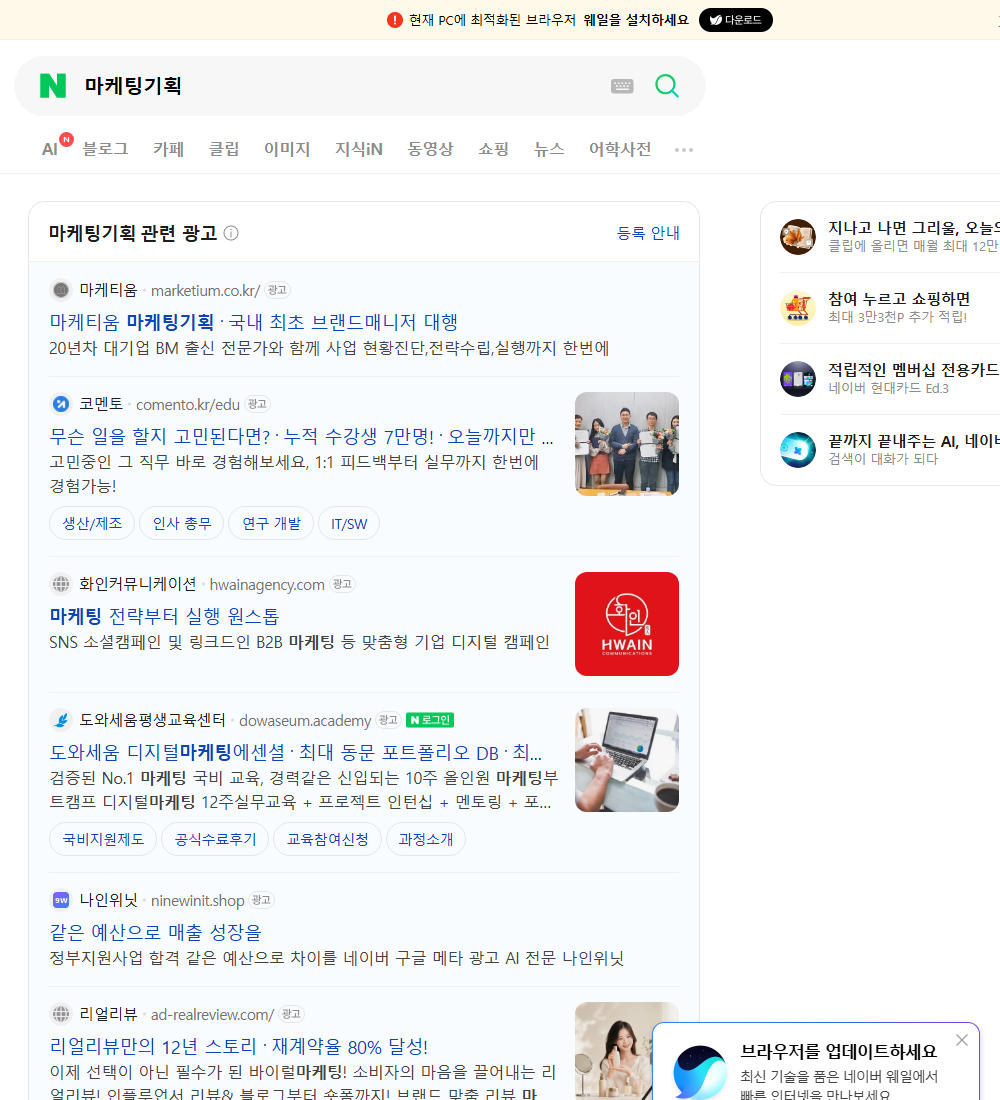Click the 네이버 현대카드 Ed.3 subtitle

click(x=888, y=388)
